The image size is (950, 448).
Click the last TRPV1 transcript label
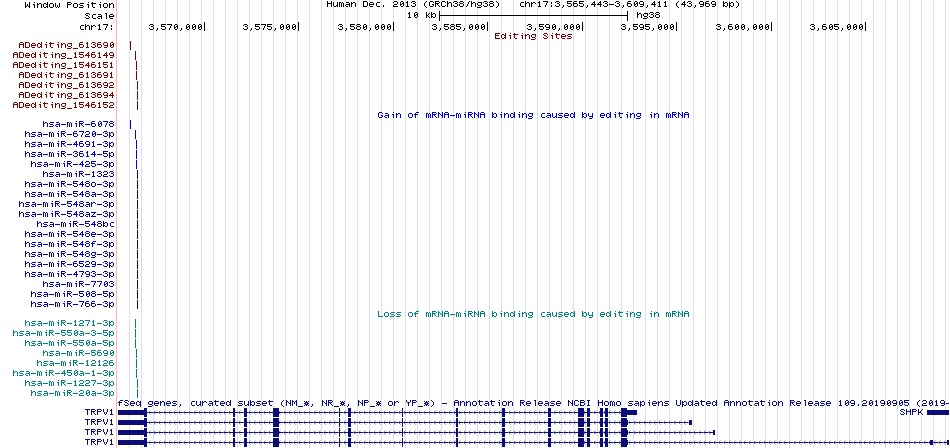pyautogui.click(x=100, y=443)
